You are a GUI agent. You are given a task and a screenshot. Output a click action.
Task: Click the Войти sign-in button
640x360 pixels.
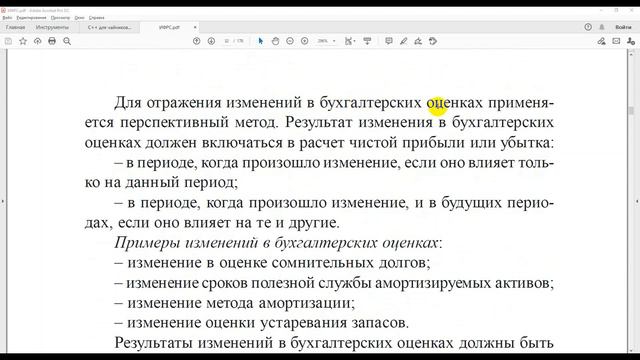click(623, 27)
